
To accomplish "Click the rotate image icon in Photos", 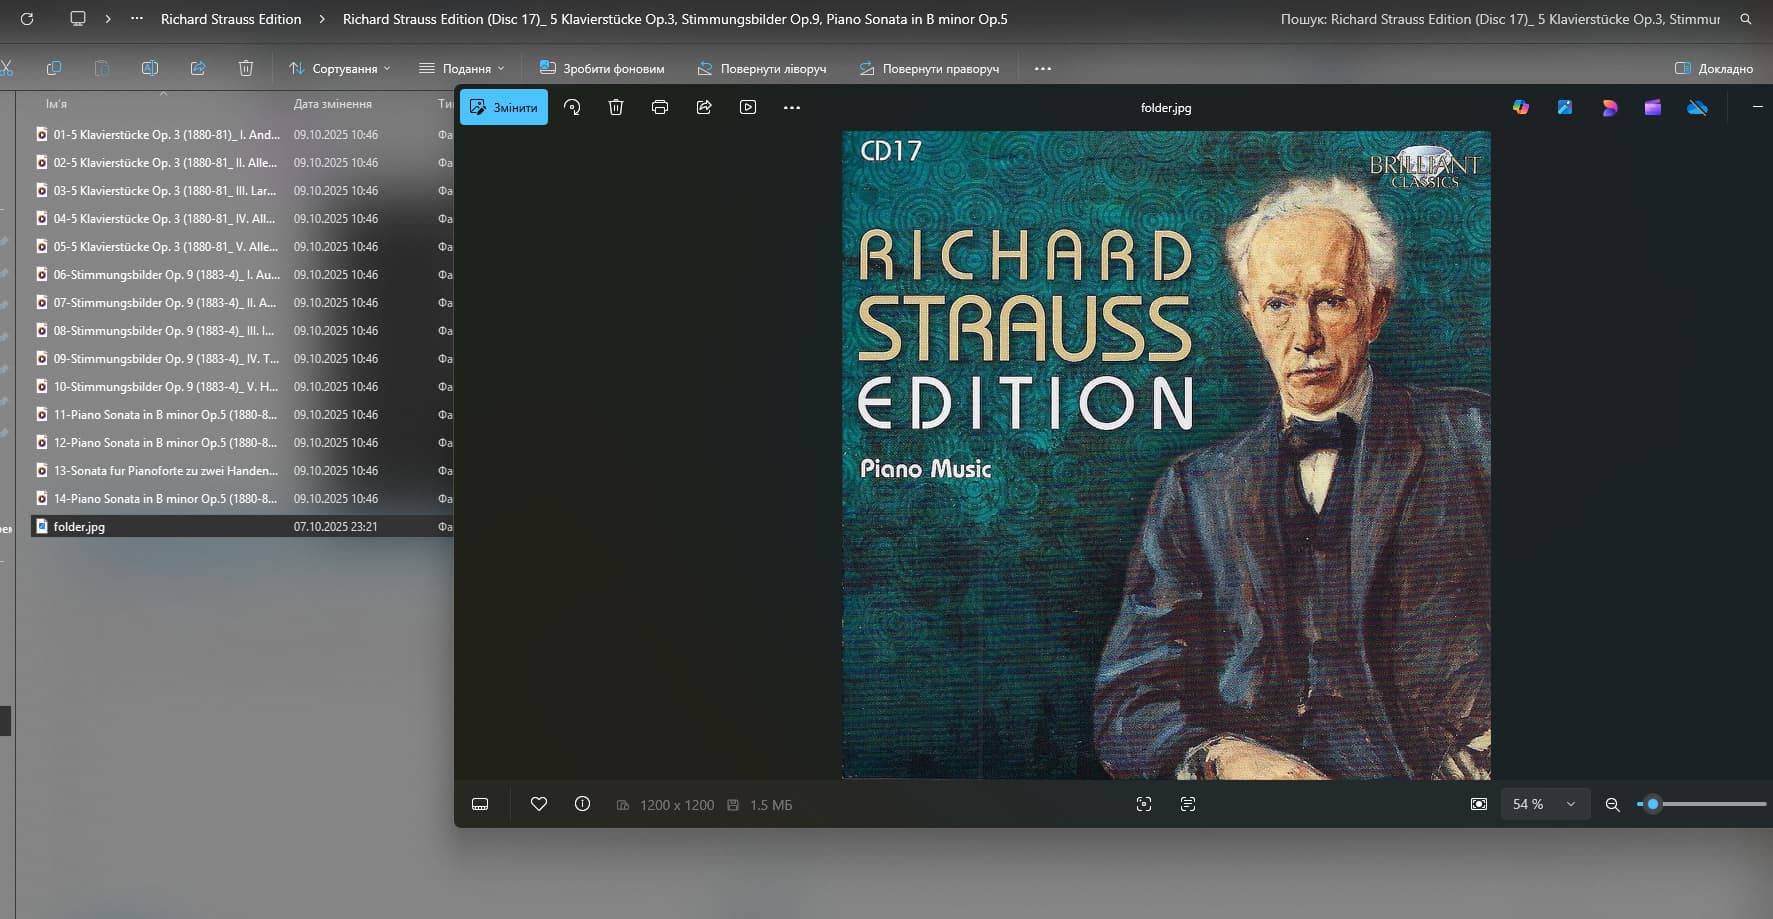I will 572,107.
